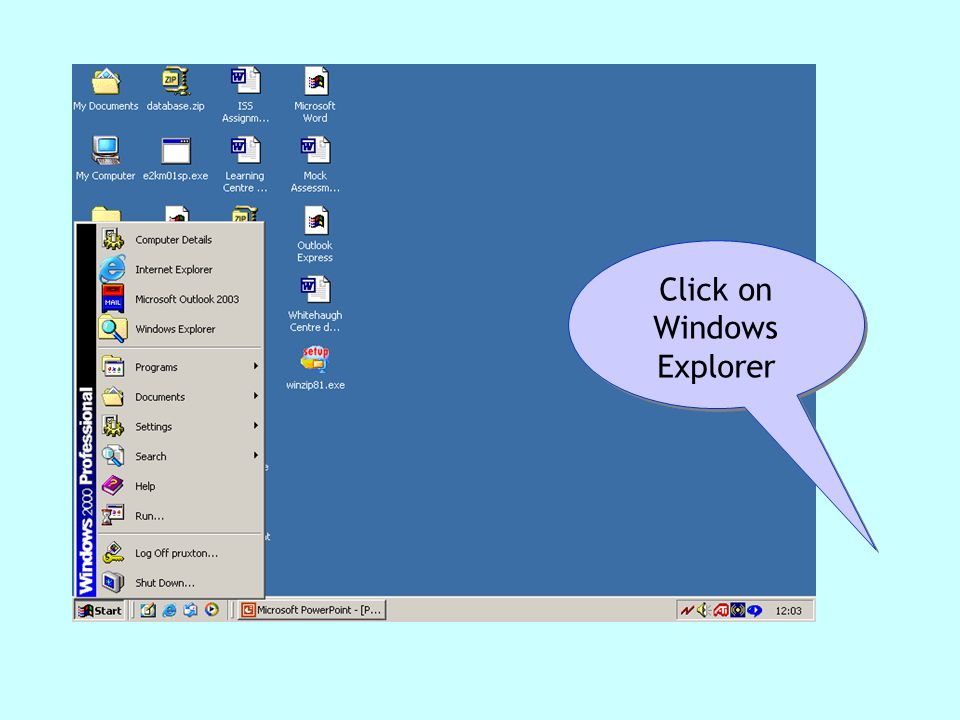Image resolution: width=960 pixels, height=720 pixels.
Task: Select Log Off pruxton... entry
Action: 180,553
